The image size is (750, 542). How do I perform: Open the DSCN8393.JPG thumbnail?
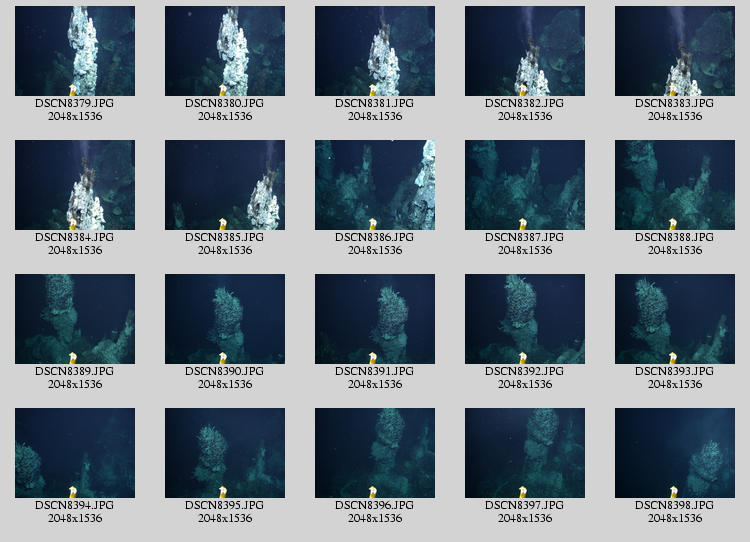[x=675, y=319]
